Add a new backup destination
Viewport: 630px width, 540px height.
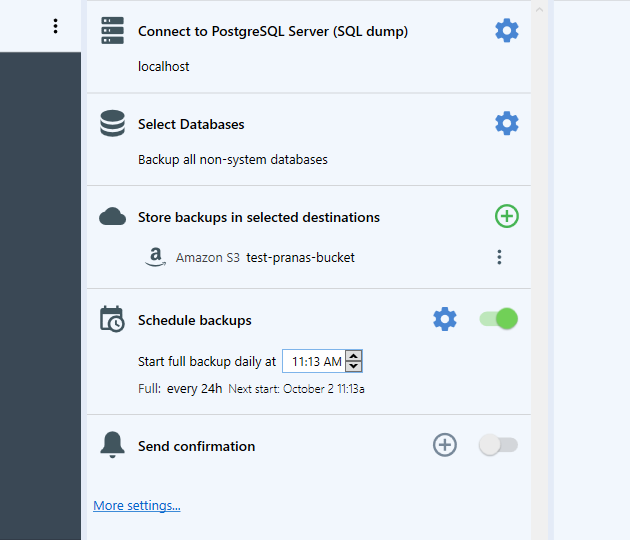click(x=507, y=216)
